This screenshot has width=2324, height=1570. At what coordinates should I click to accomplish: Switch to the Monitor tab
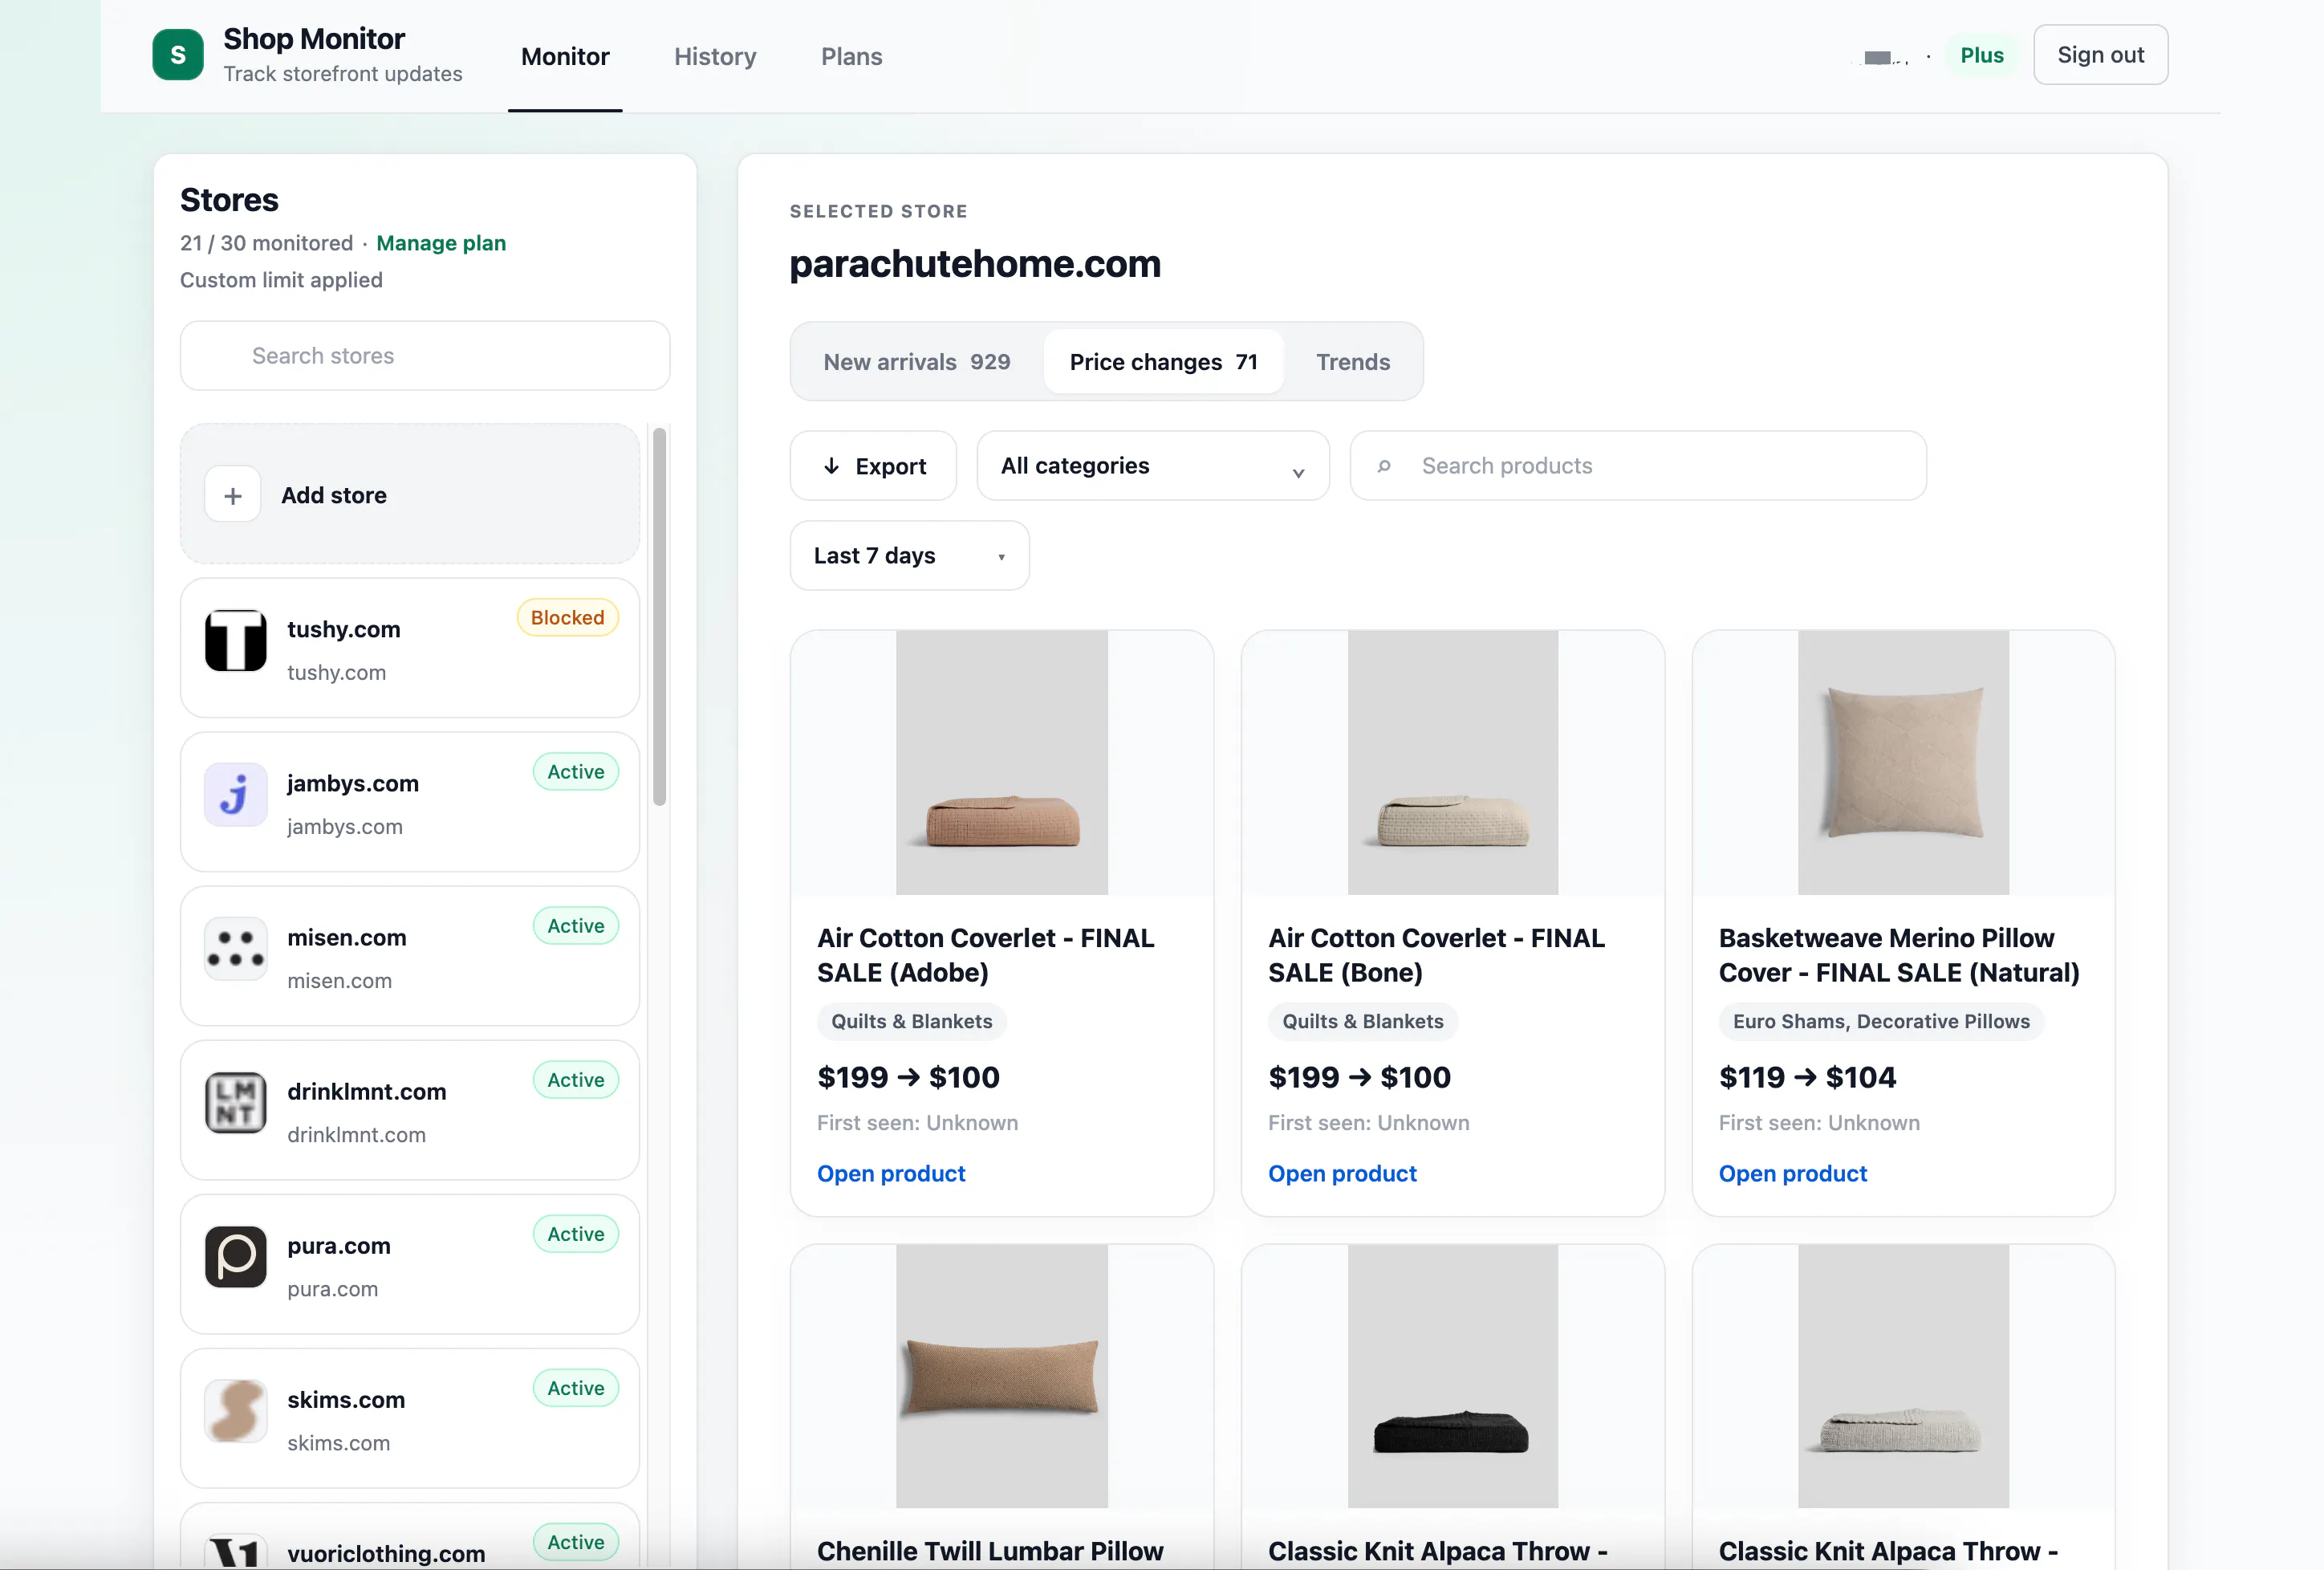point(565,57)
